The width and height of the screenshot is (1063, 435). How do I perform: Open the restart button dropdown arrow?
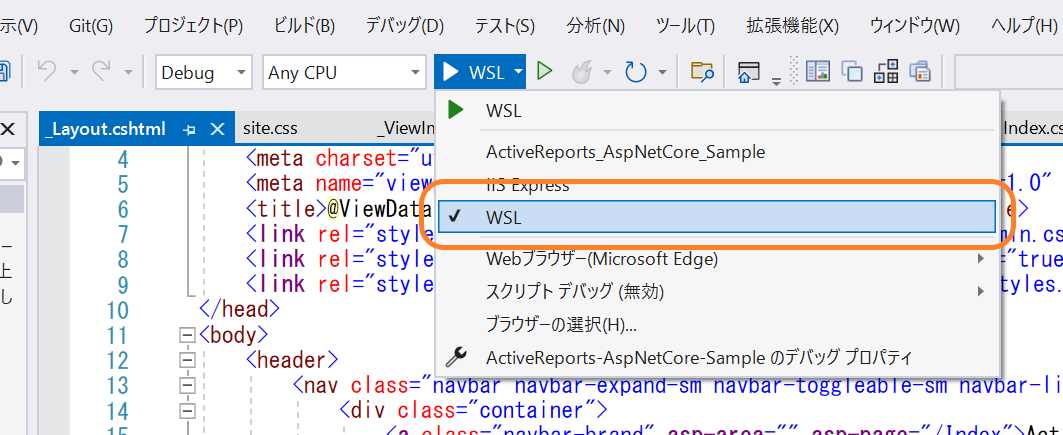tap(662, 72)
